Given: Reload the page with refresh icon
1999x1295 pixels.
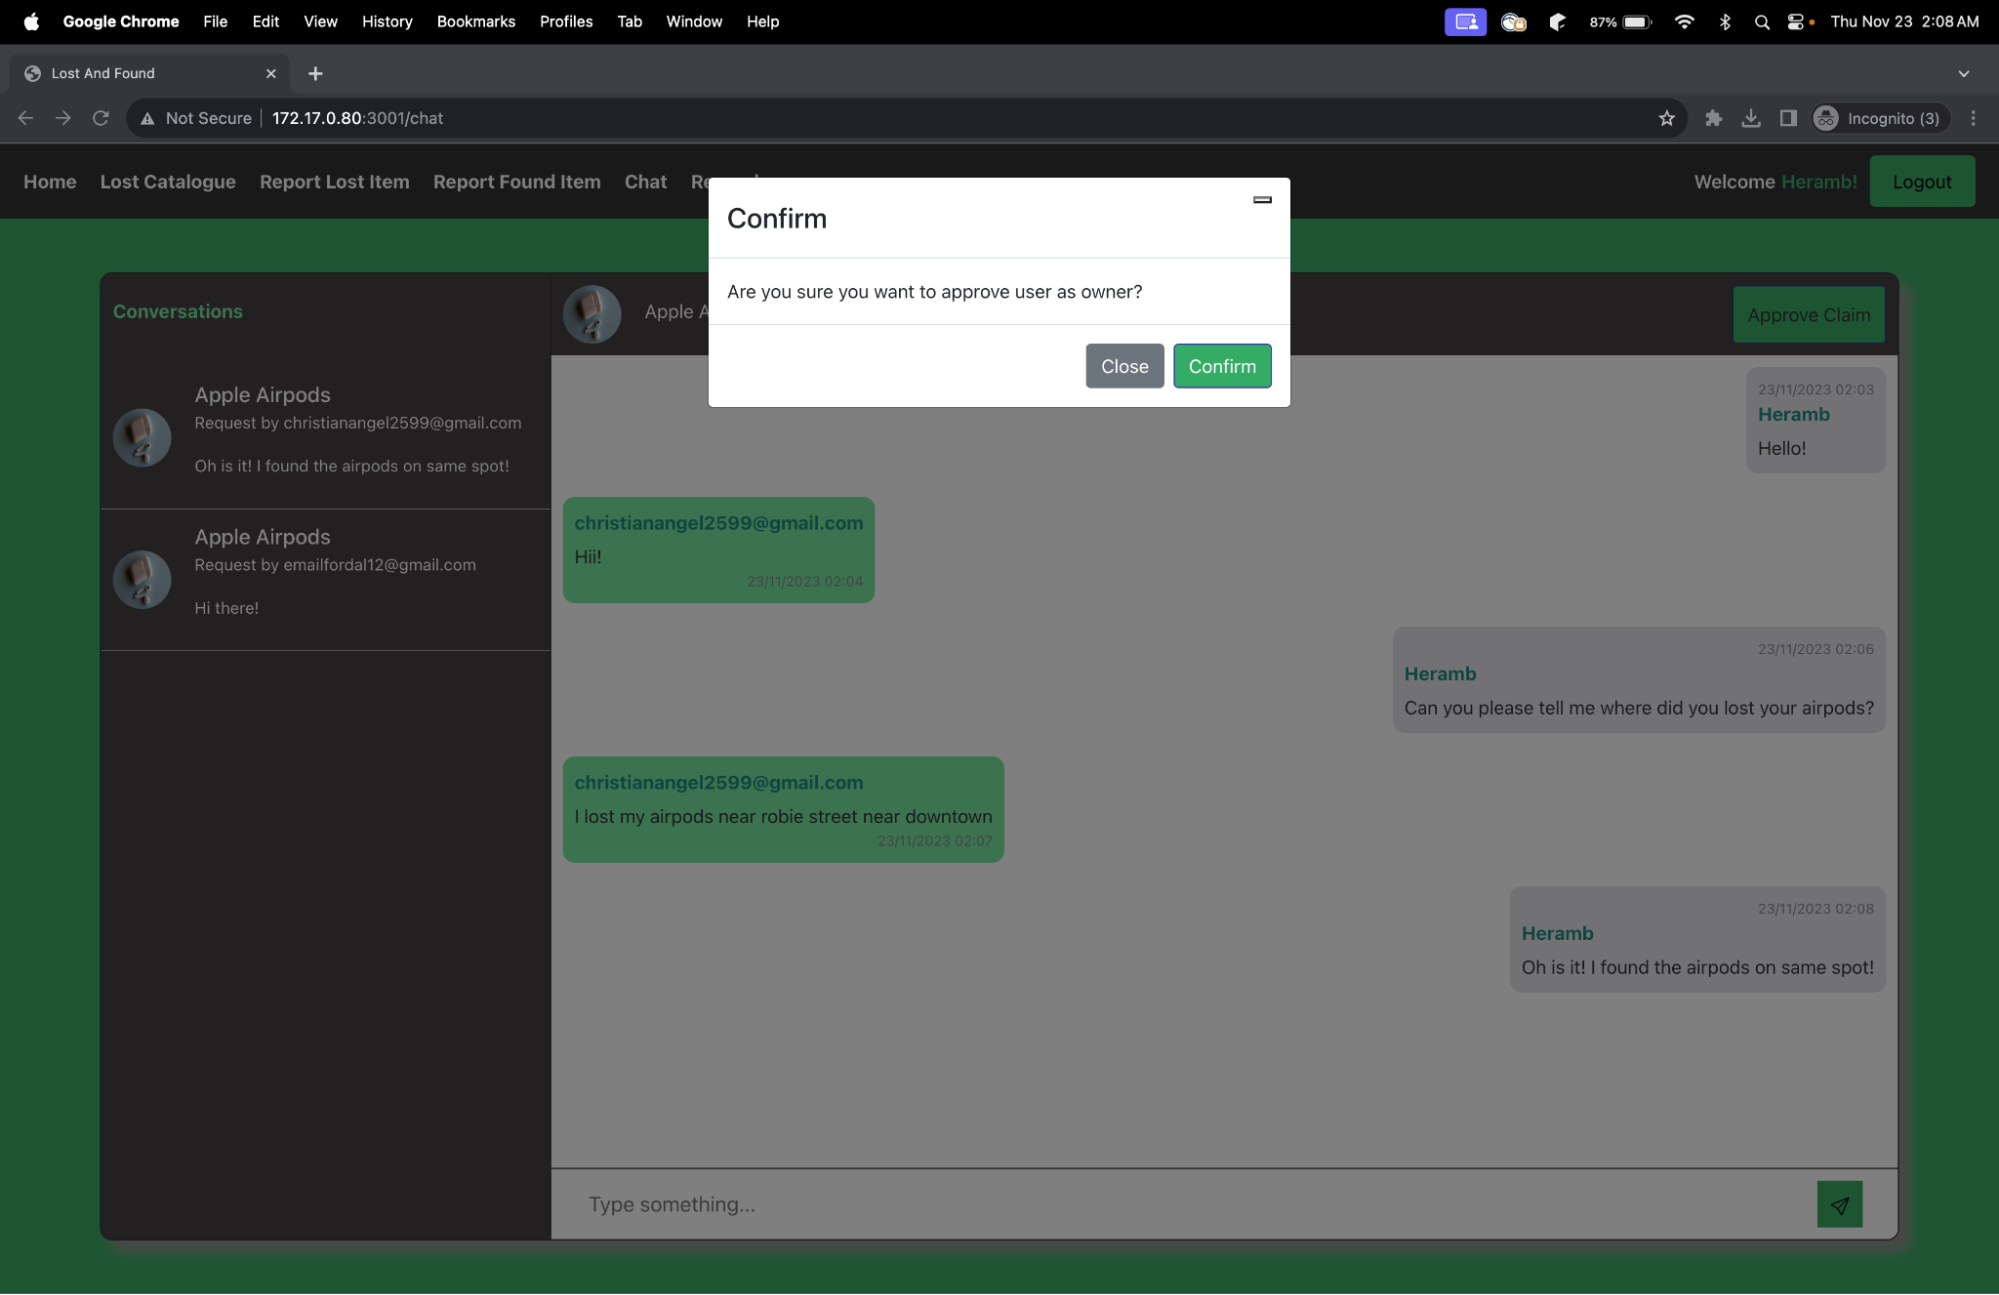Looking at the screenshot, I should (101, 118).
